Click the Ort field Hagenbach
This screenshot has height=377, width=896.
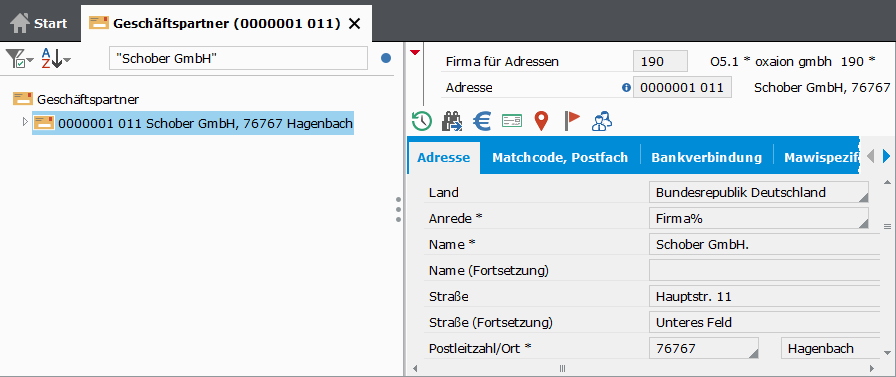(830, 348)
